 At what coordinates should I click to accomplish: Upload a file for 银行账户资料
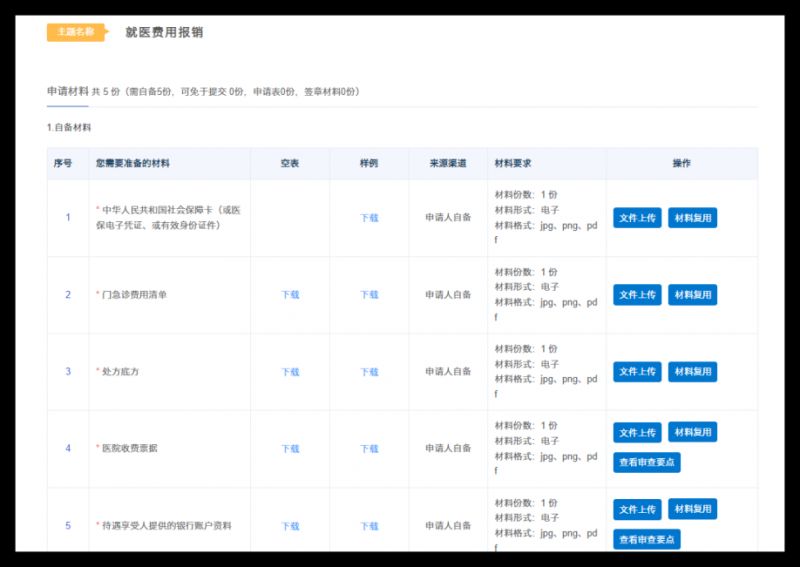[637, 510]
